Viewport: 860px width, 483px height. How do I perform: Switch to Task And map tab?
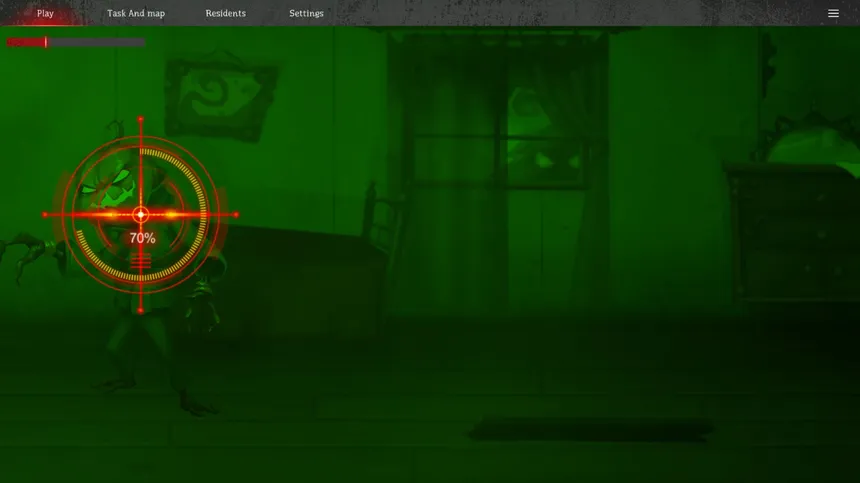[135, 13]
